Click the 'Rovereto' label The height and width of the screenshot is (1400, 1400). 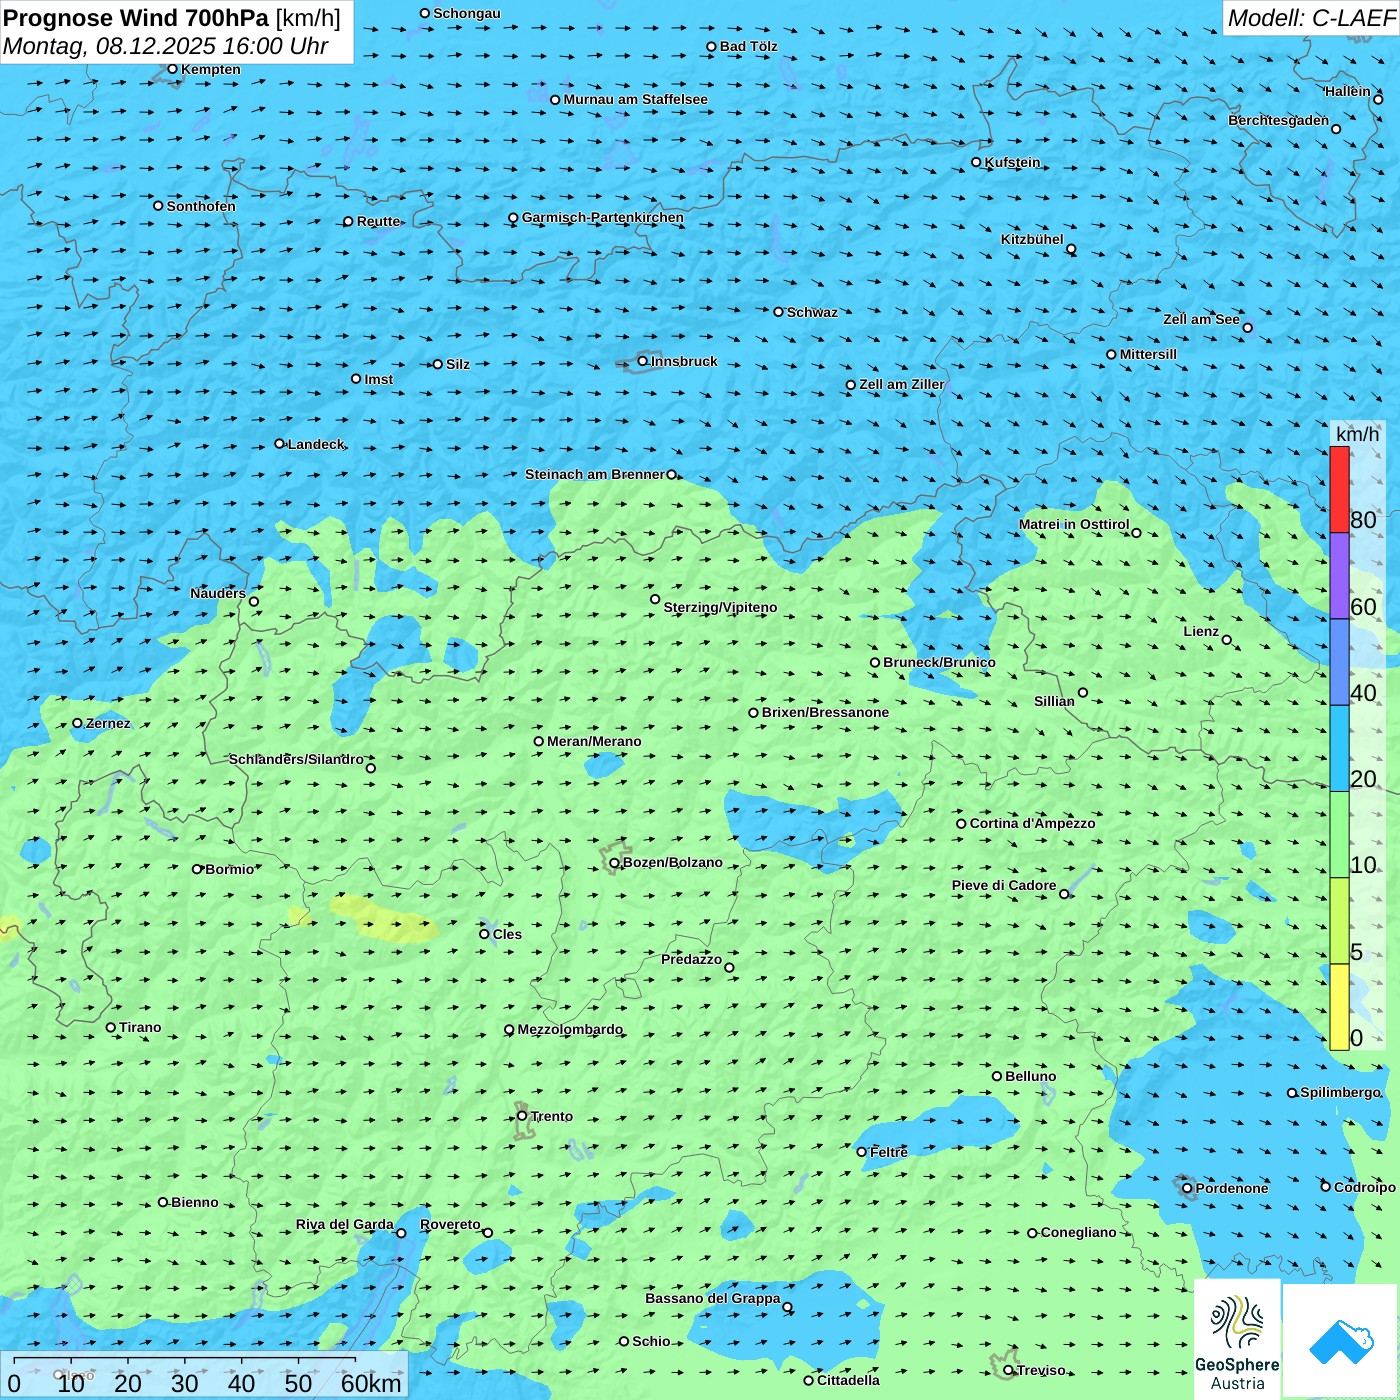click(450, 1224)
